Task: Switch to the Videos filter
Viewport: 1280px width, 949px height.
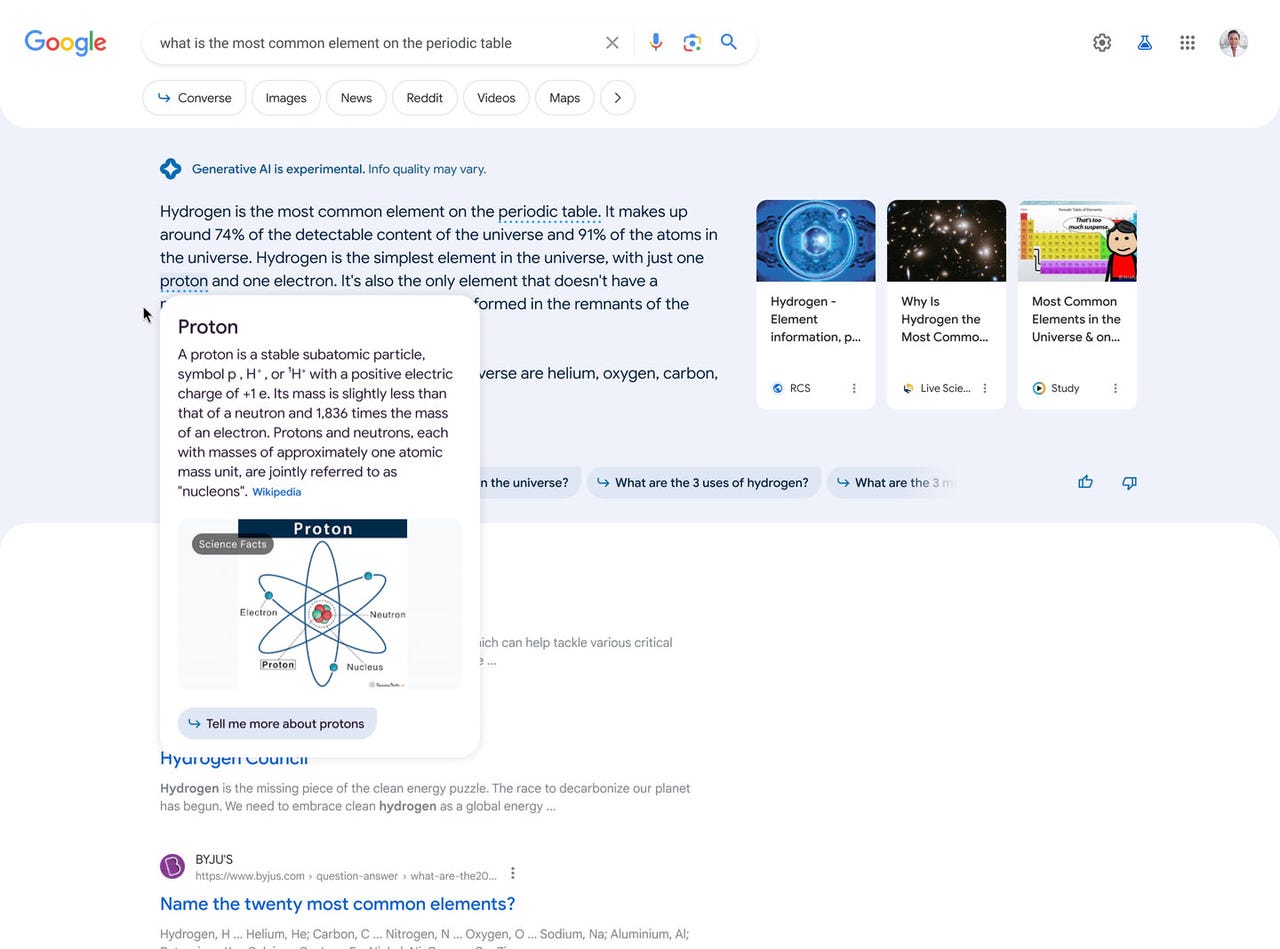Action: click(x=496, y=98)
